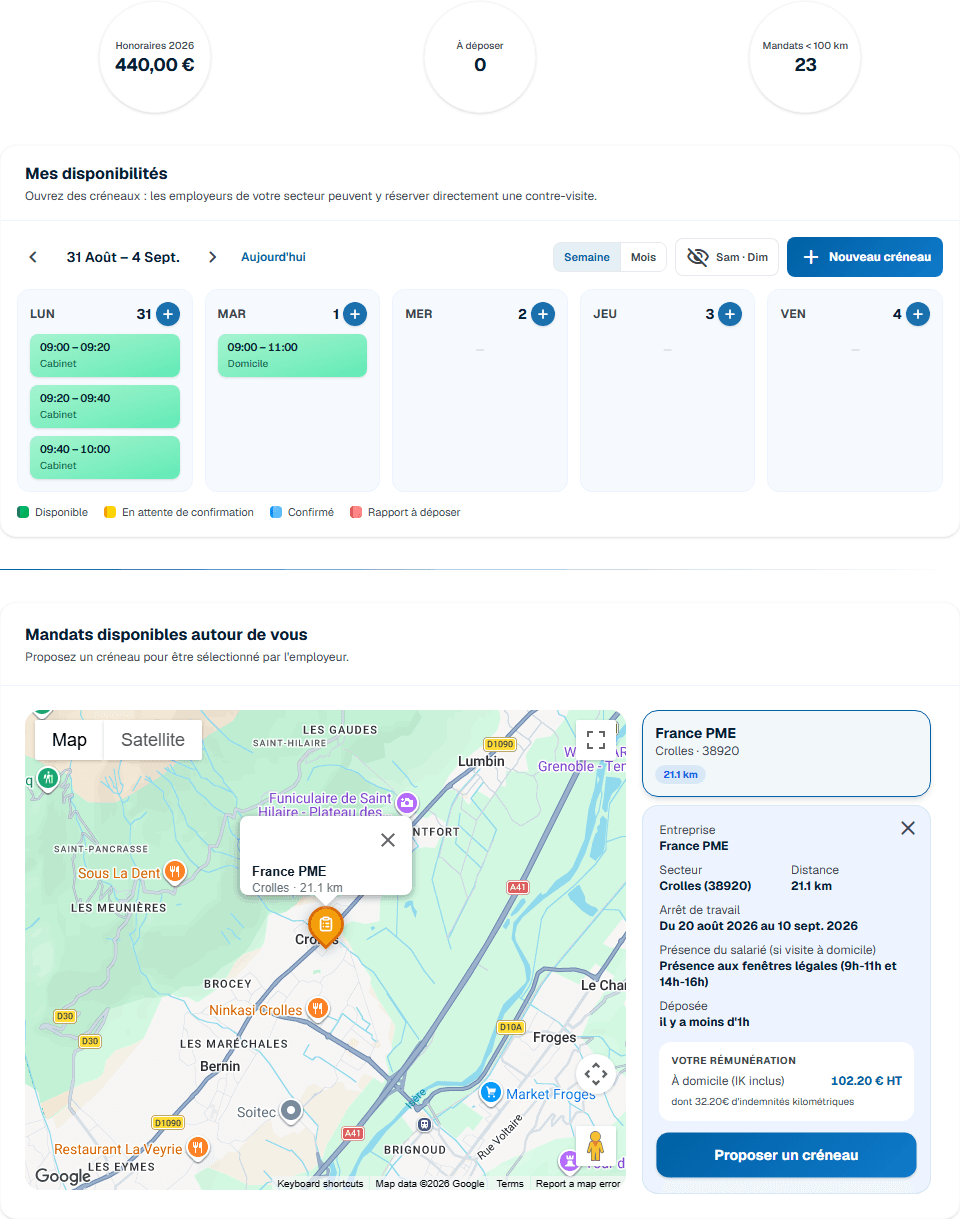Image resolution: width=960 pixels, height=1219 pixels.
Task: Click Proposer un créneau
Action: click(786, 1155)
